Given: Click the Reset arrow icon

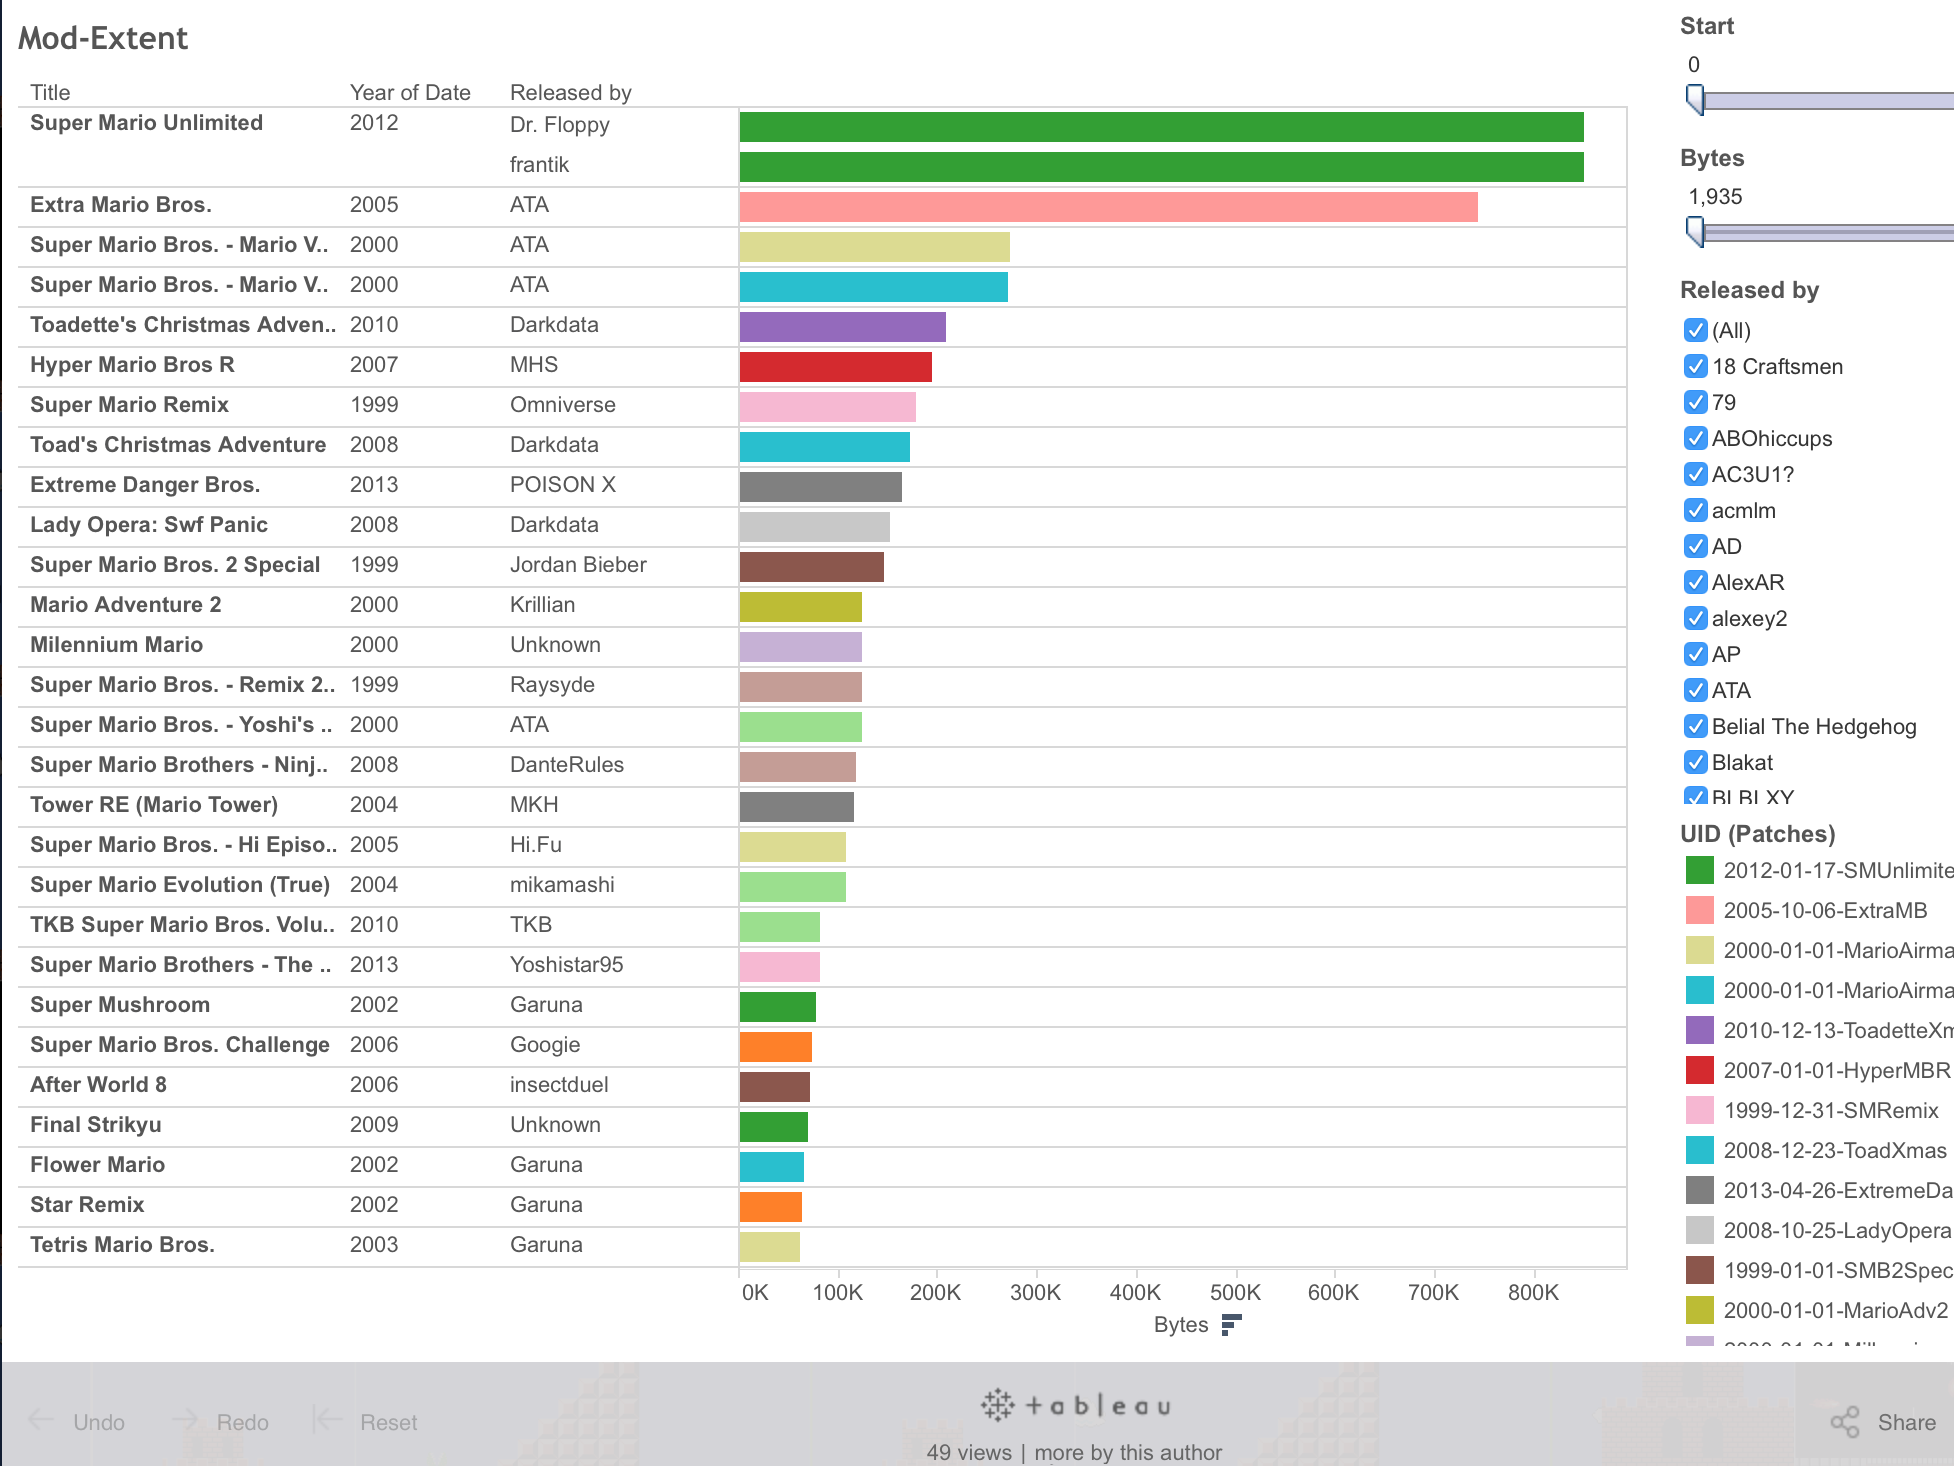Looking at the screenshot, I should tap(327, 1421).
